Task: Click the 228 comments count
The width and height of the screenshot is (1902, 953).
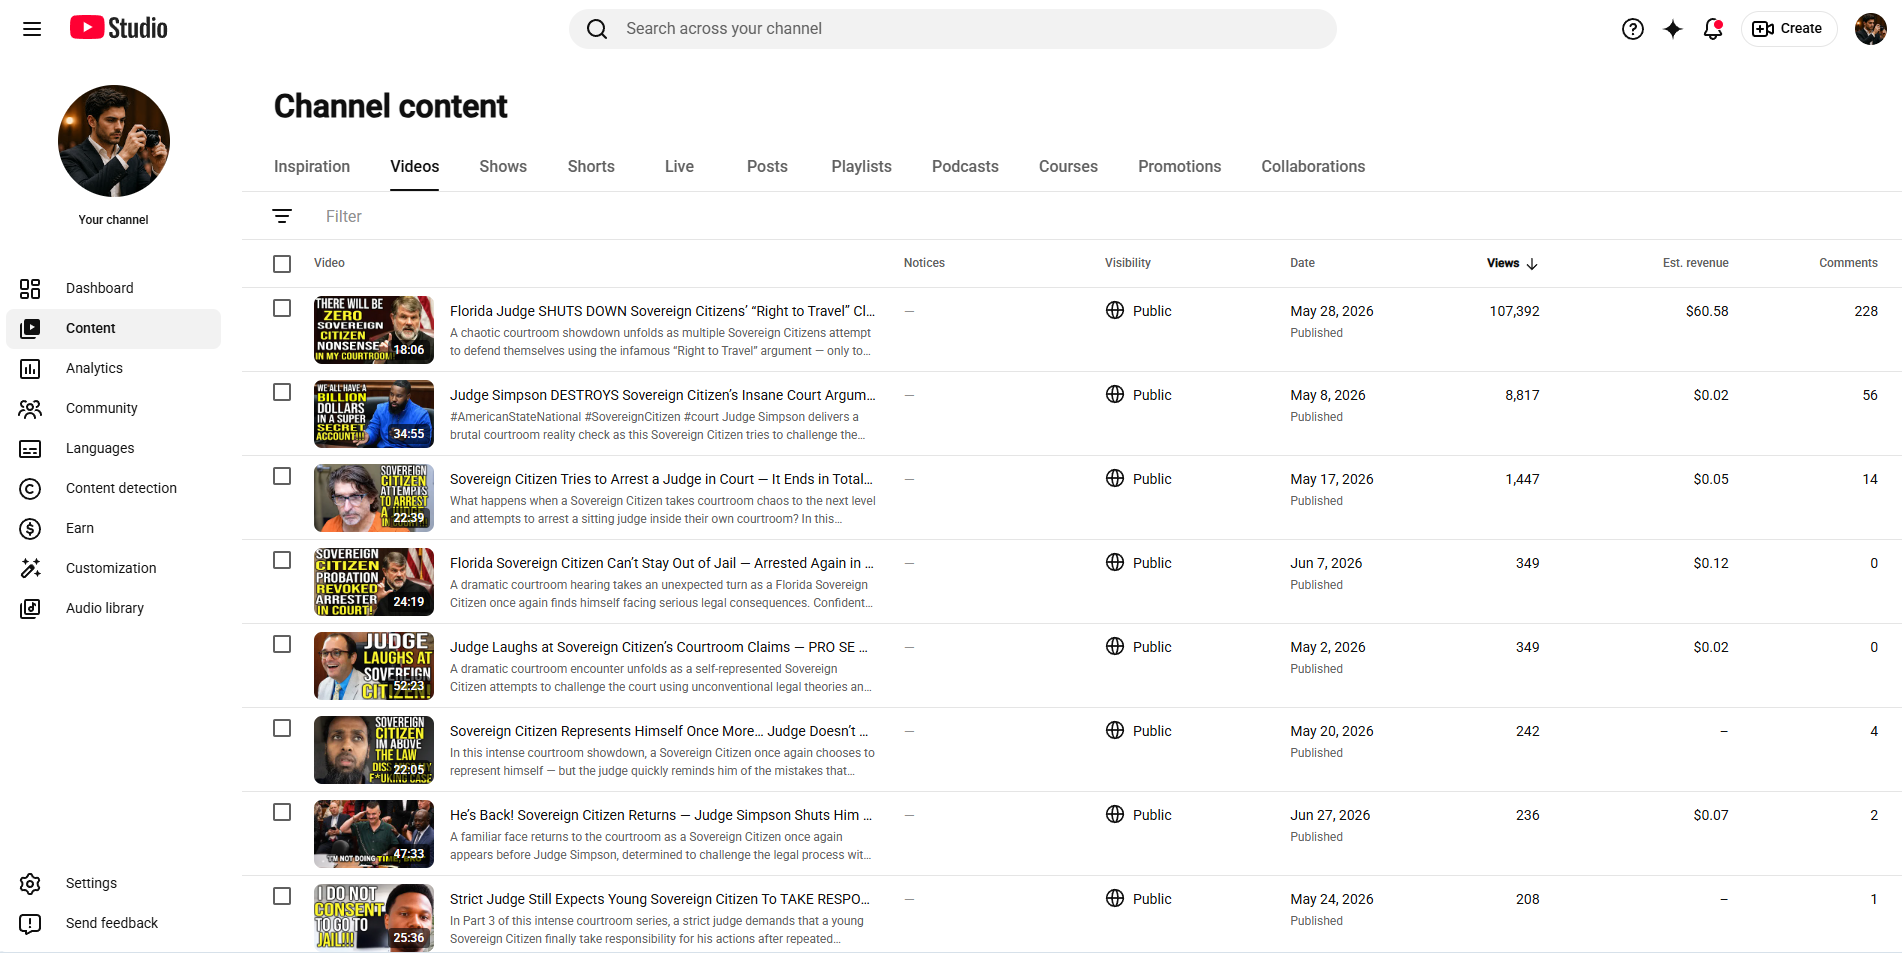Action: click(1866, 311)
